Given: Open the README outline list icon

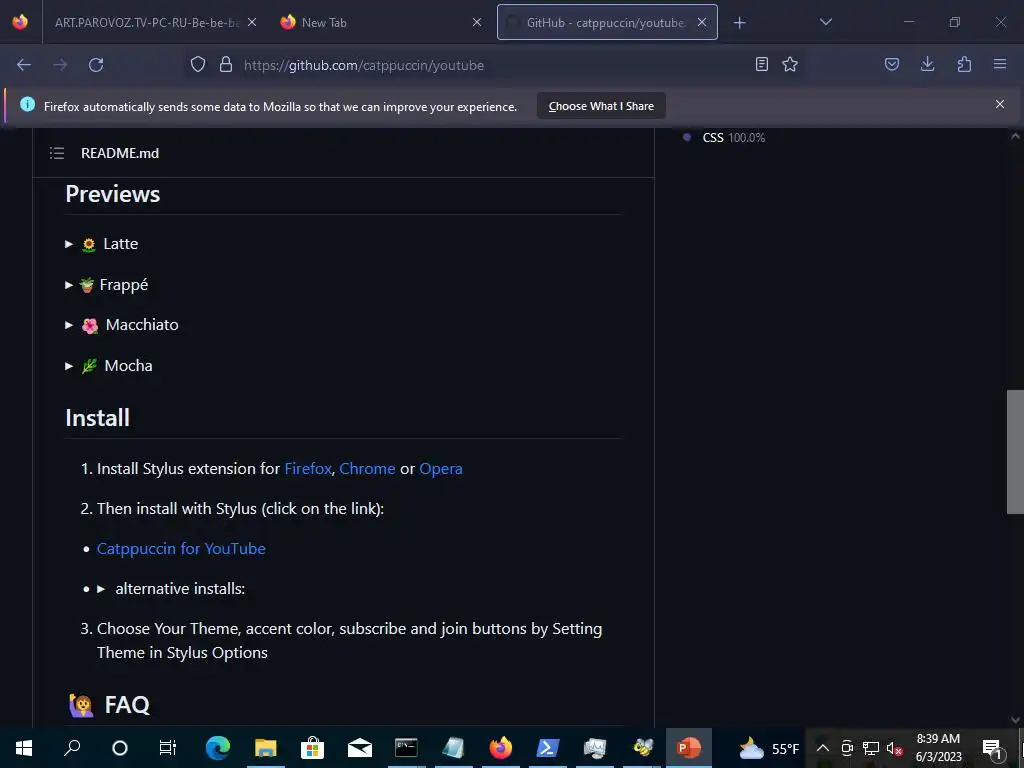Looking at the screenshot, I should [x=57, y=153].
